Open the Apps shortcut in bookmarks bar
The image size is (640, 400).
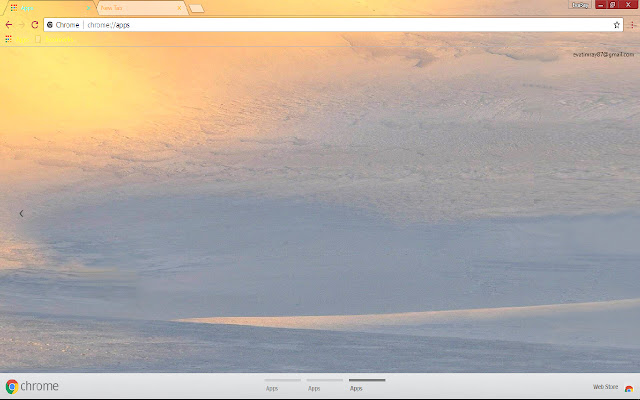tap(17, 39)
